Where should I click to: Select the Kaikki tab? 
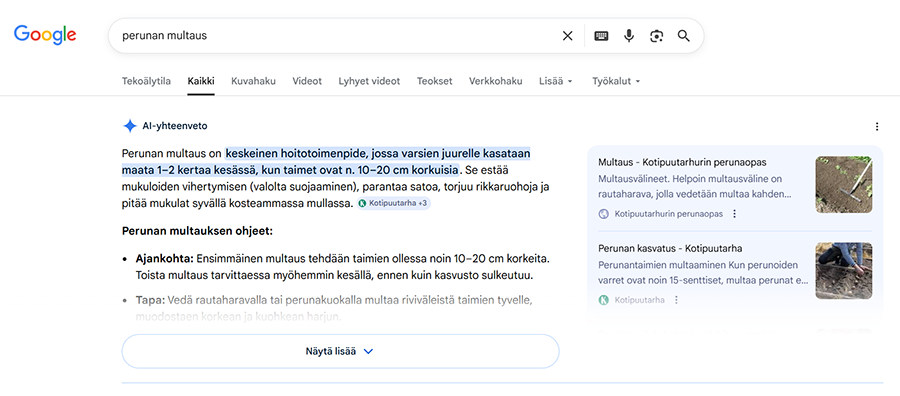pyautogui.click(x=201, y=81)
